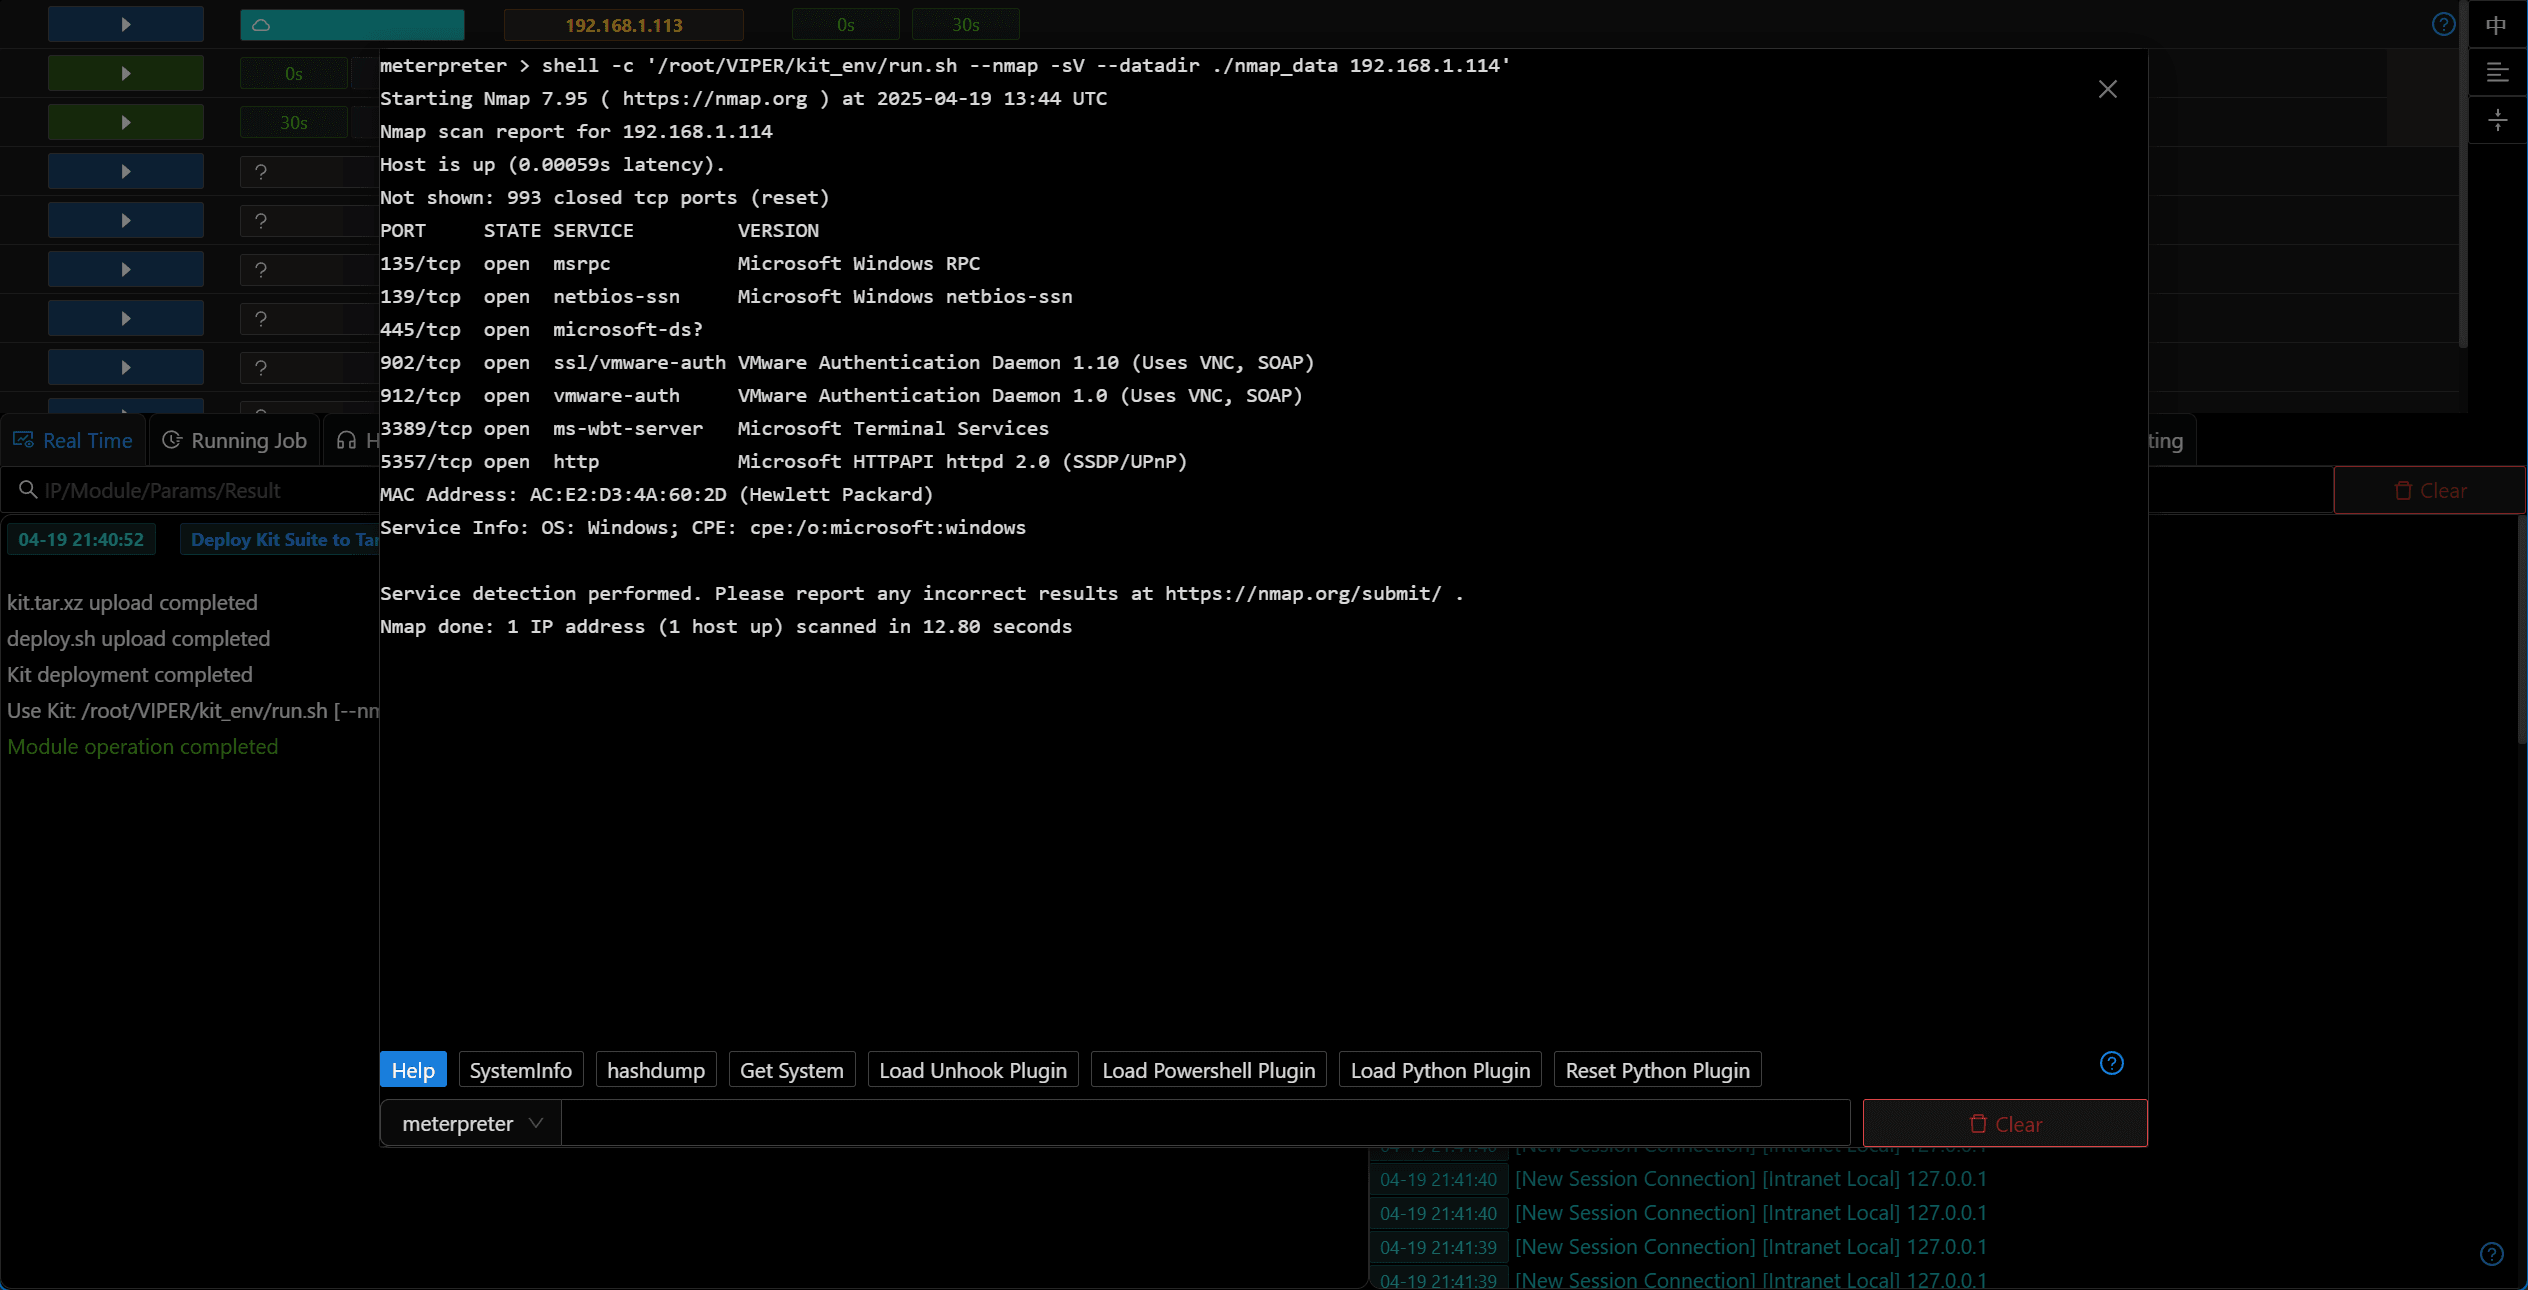
Task: Expand the meterpreter command type dropdown
Action: coord(471,1123)
